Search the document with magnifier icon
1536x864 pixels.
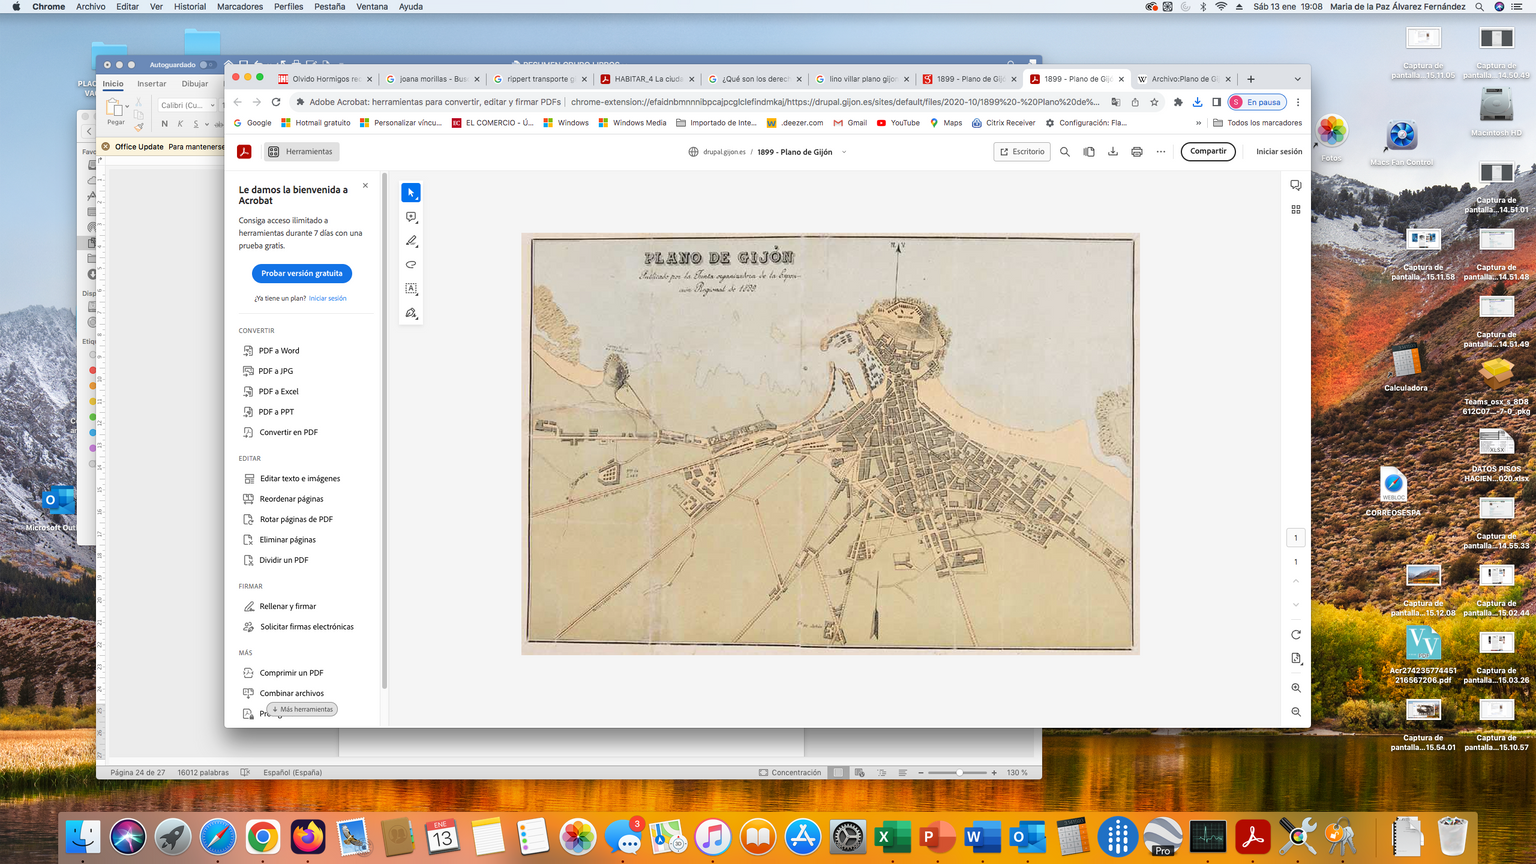coord(1065,152)
